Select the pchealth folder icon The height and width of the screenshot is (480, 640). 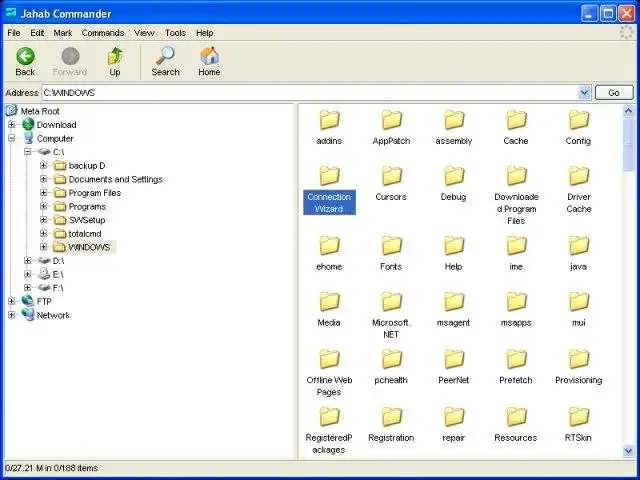pyautogui.click(x=392, y=359)
